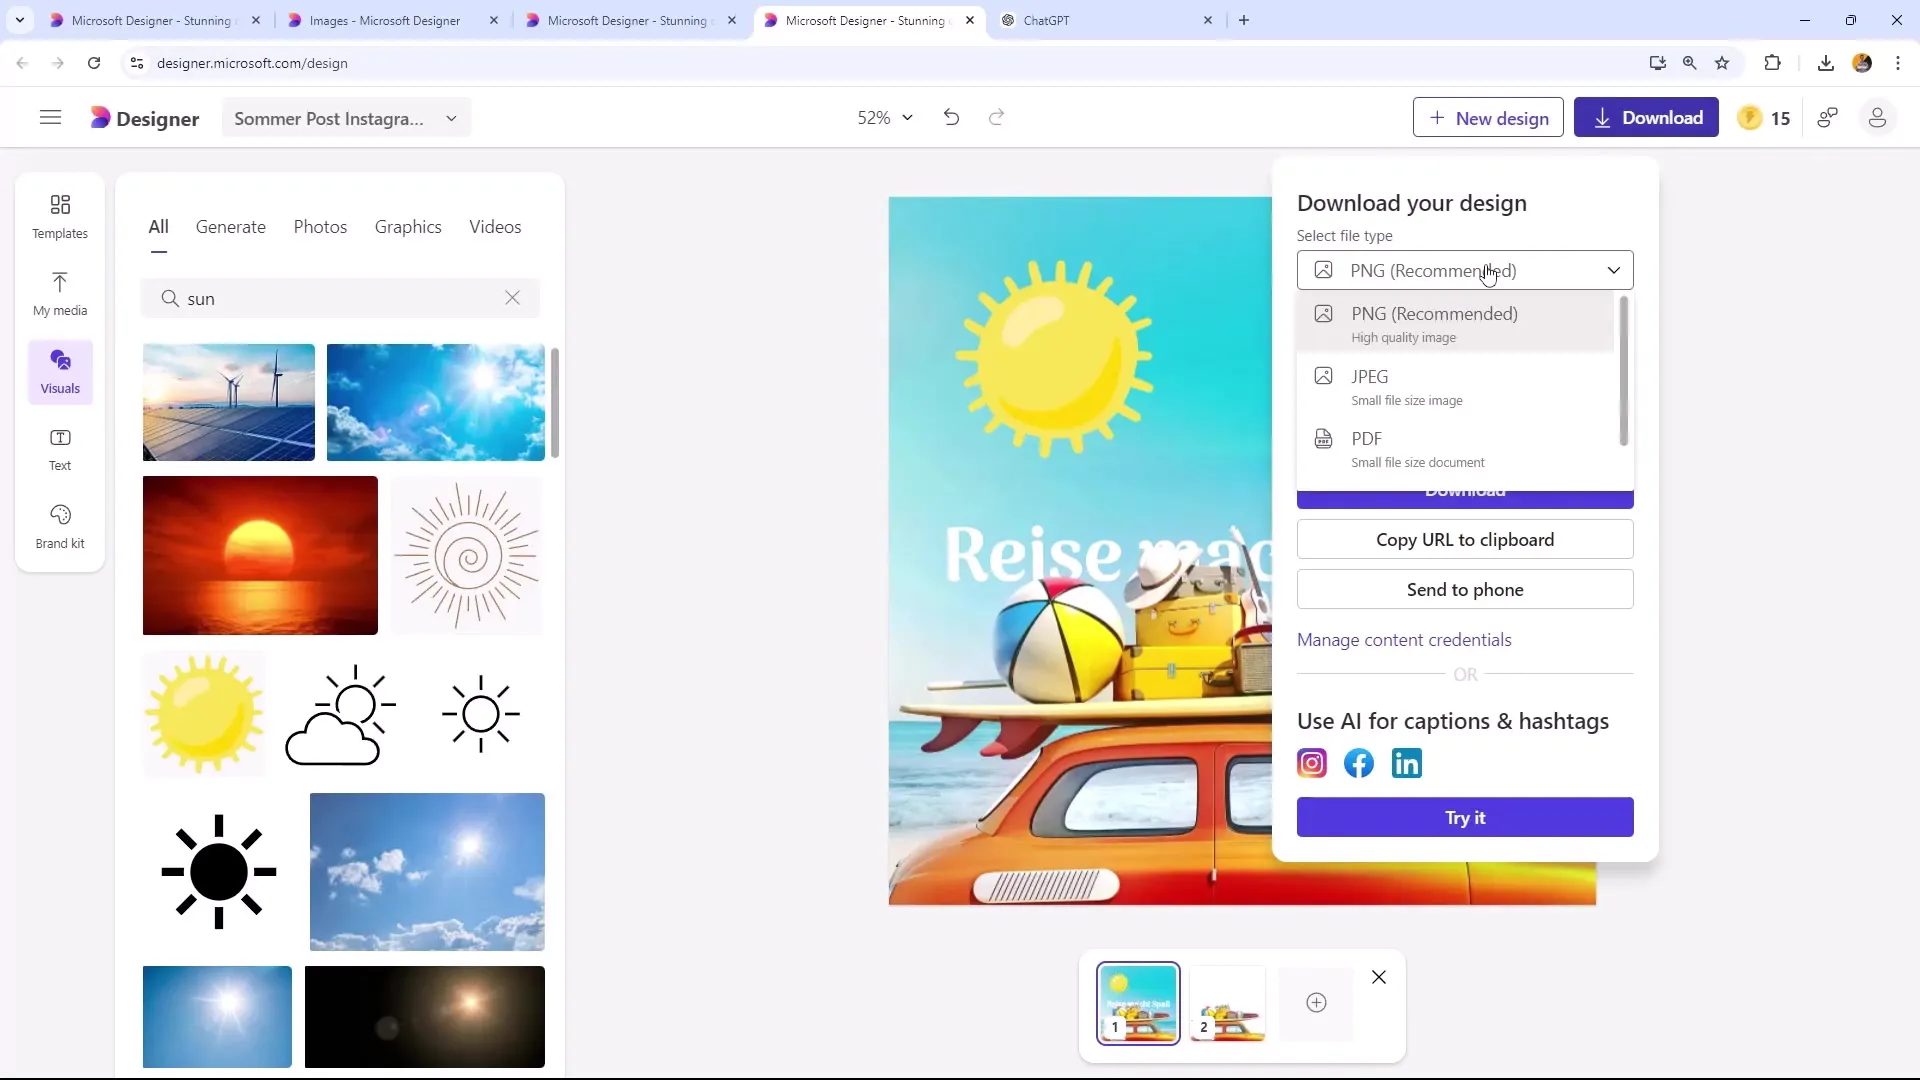This screenshot has width=1920, height=1080.
Task: Pick the spiral sun line graphic
Action: coord(467,556)
